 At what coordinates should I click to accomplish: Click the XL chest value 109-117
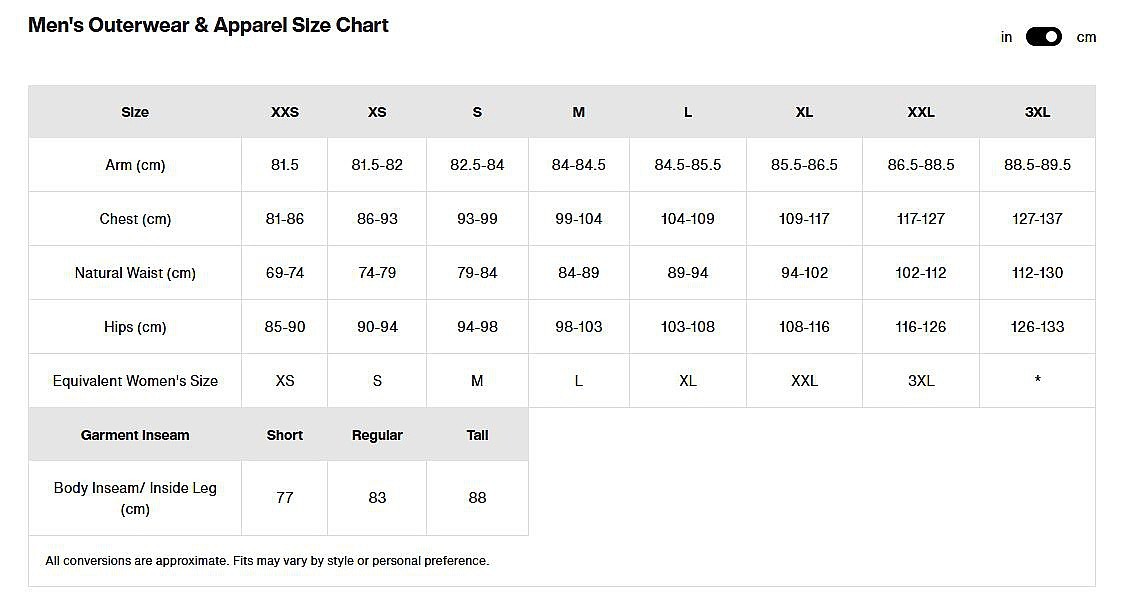[804, 219]
